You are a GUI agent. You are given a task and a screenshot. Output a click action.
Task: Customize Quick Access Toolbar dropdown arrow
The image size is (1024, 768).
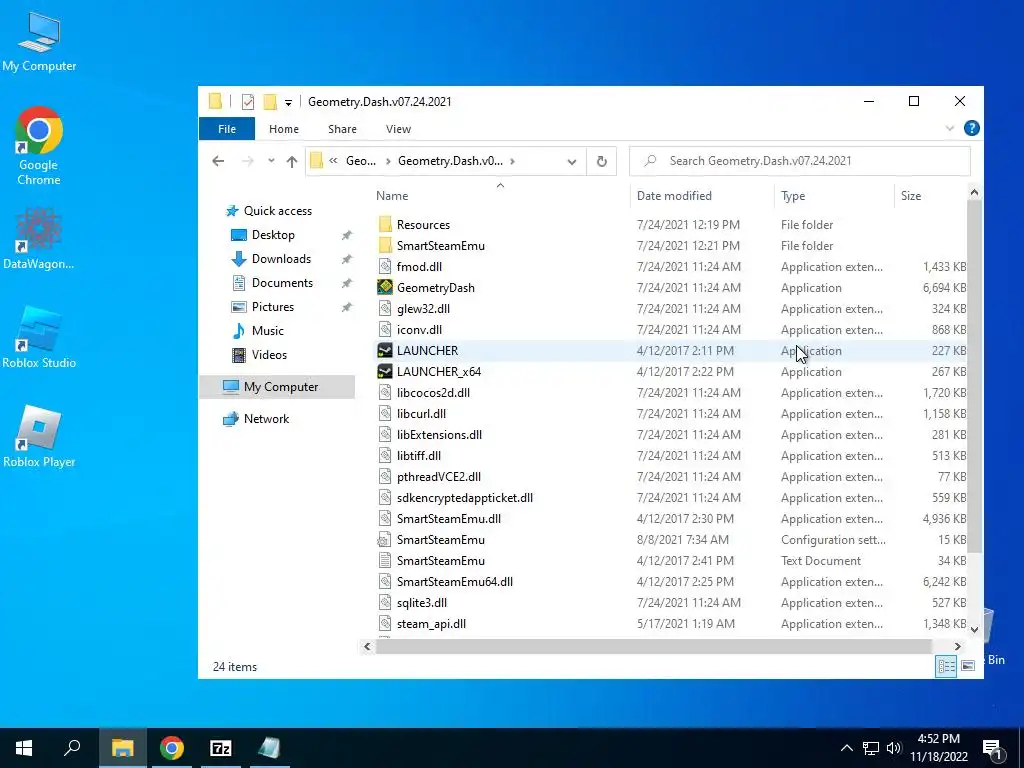point(288,103)
